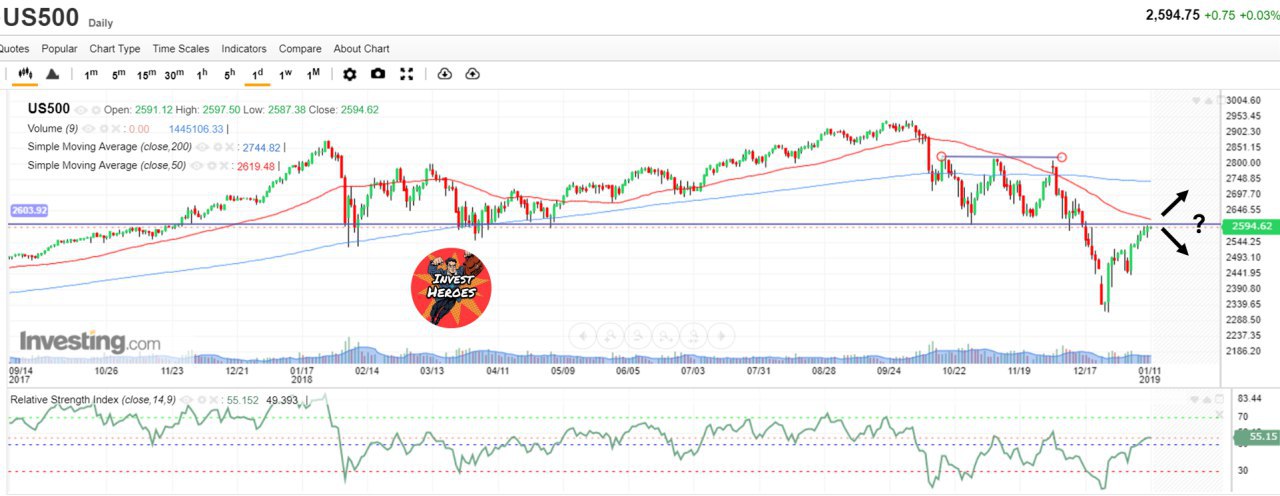The width and height of the screenshot is (1280, 496).
Task: Open the Indicators menu
Action: [244, 48]
